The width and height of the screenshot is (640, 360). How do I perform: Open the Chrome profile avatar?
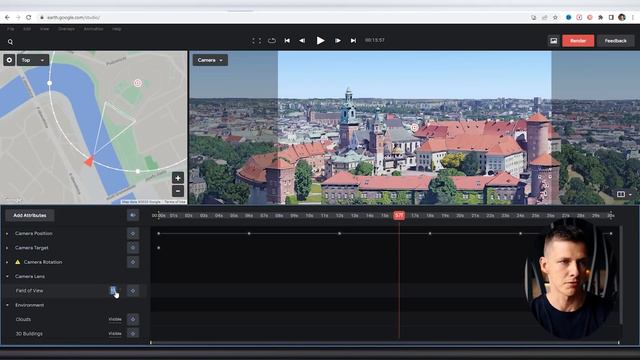click(622, 18)
